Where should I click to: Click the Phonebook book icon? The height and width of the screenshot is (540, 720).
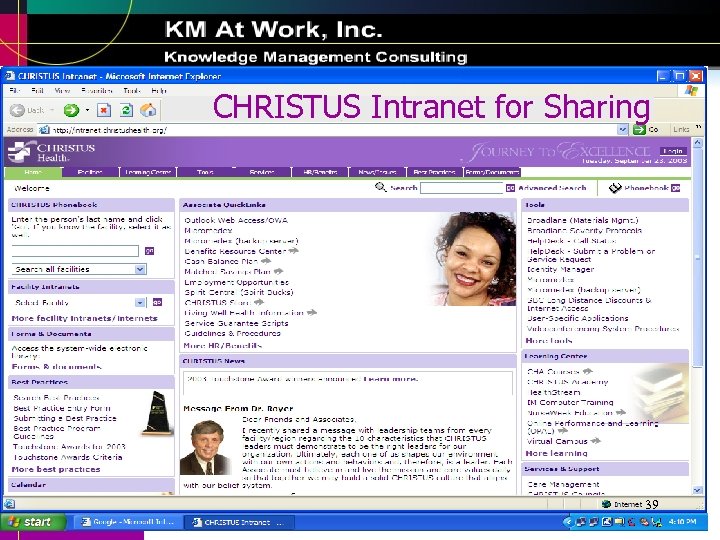tap(614, 188)
